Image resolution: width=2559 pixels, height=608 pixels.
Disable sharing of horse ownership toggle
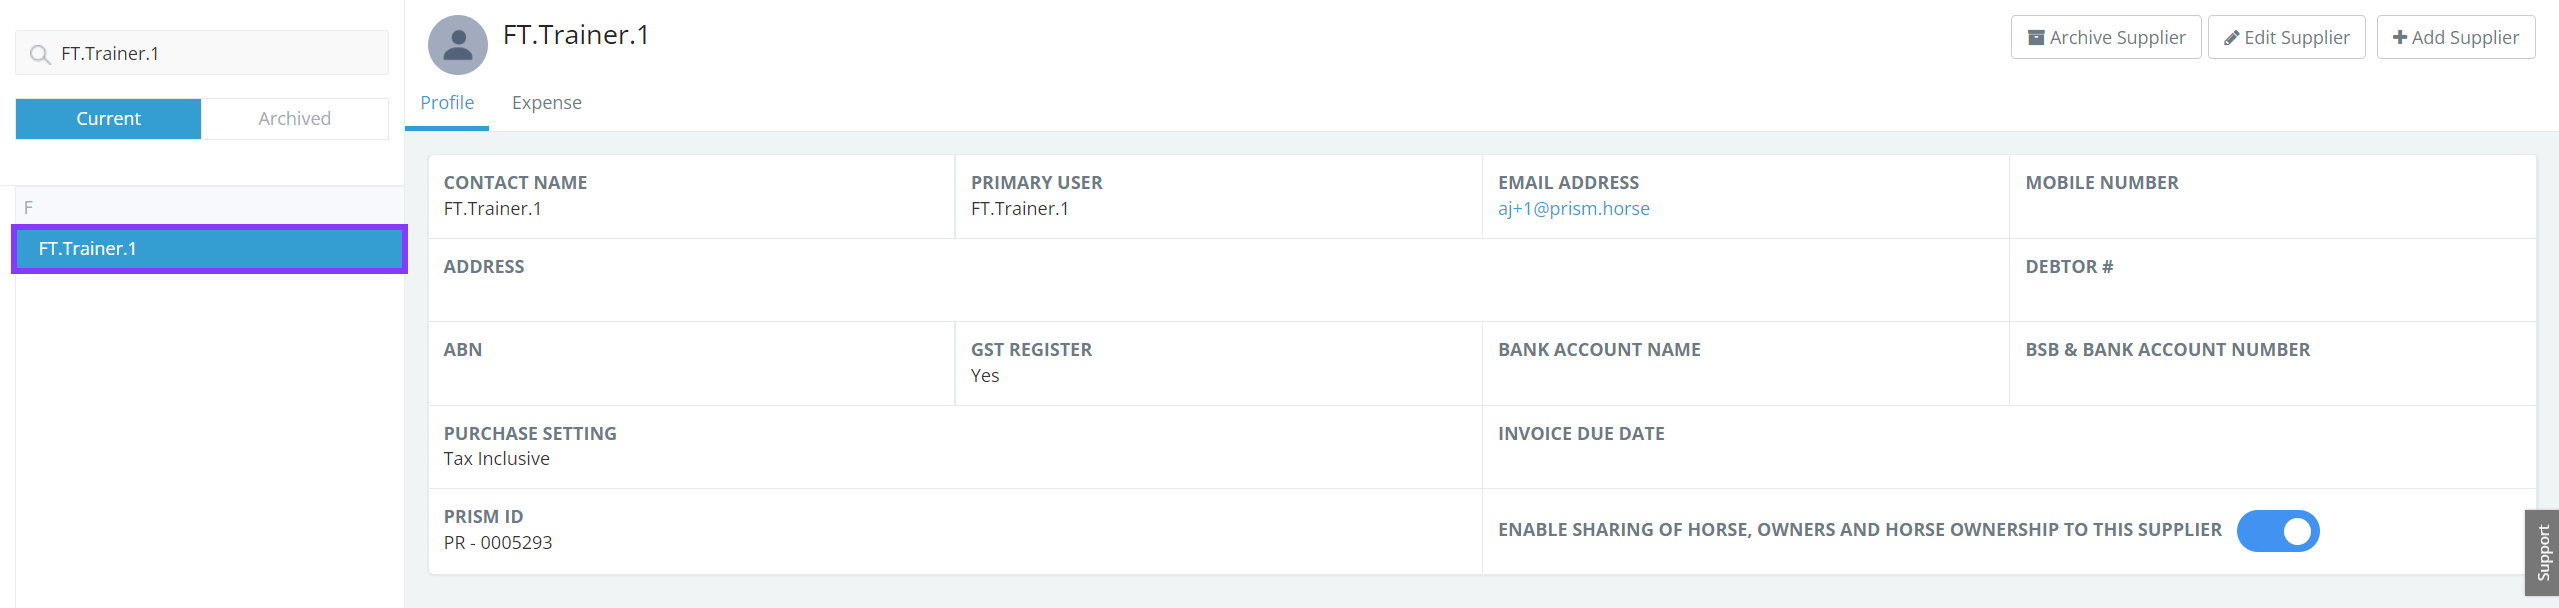point(2277,531)
